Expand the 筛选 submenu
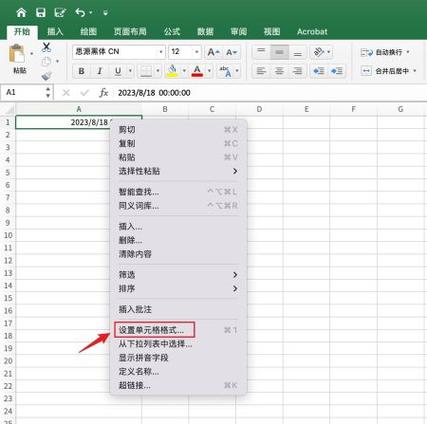Image resolution: width=427 pixels, height=424 pixels. pyautogui.click(x=178, y=275)
